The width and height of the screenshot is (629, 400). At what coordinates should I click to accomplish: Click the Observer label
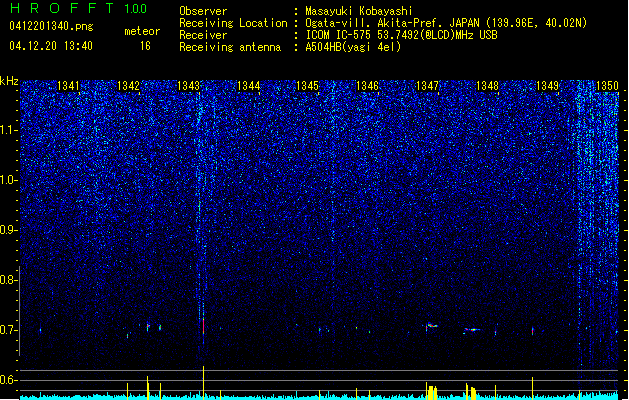(203, 11)
